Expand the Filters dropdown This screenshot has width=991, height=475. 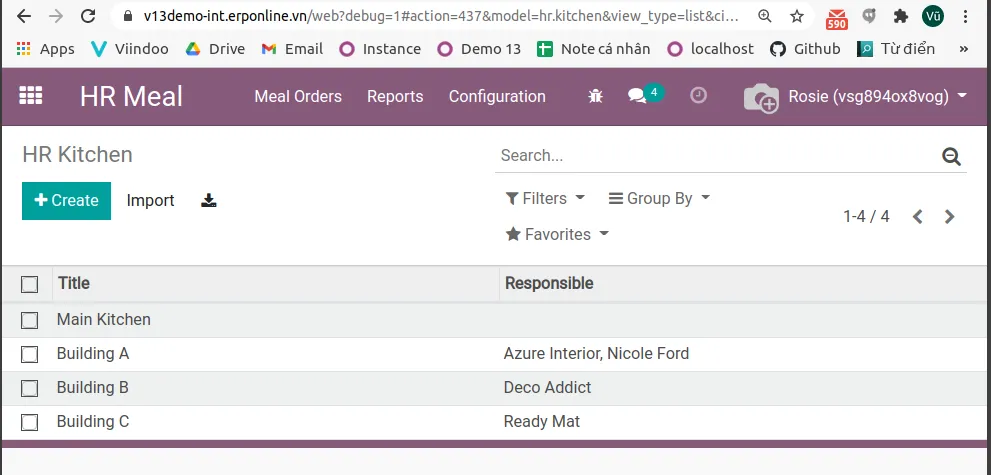click(545, 198)
